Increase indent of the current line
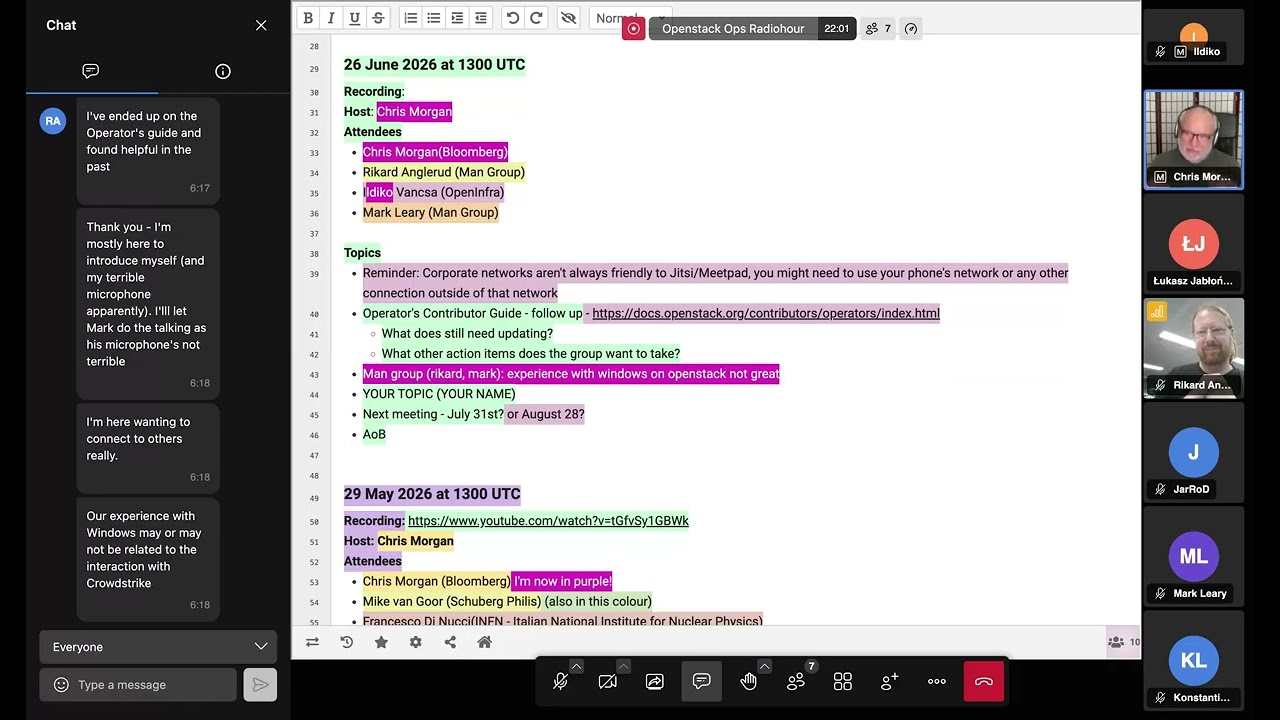The width and height of the screenshot is (1280, 720). [x=457, y=18]
